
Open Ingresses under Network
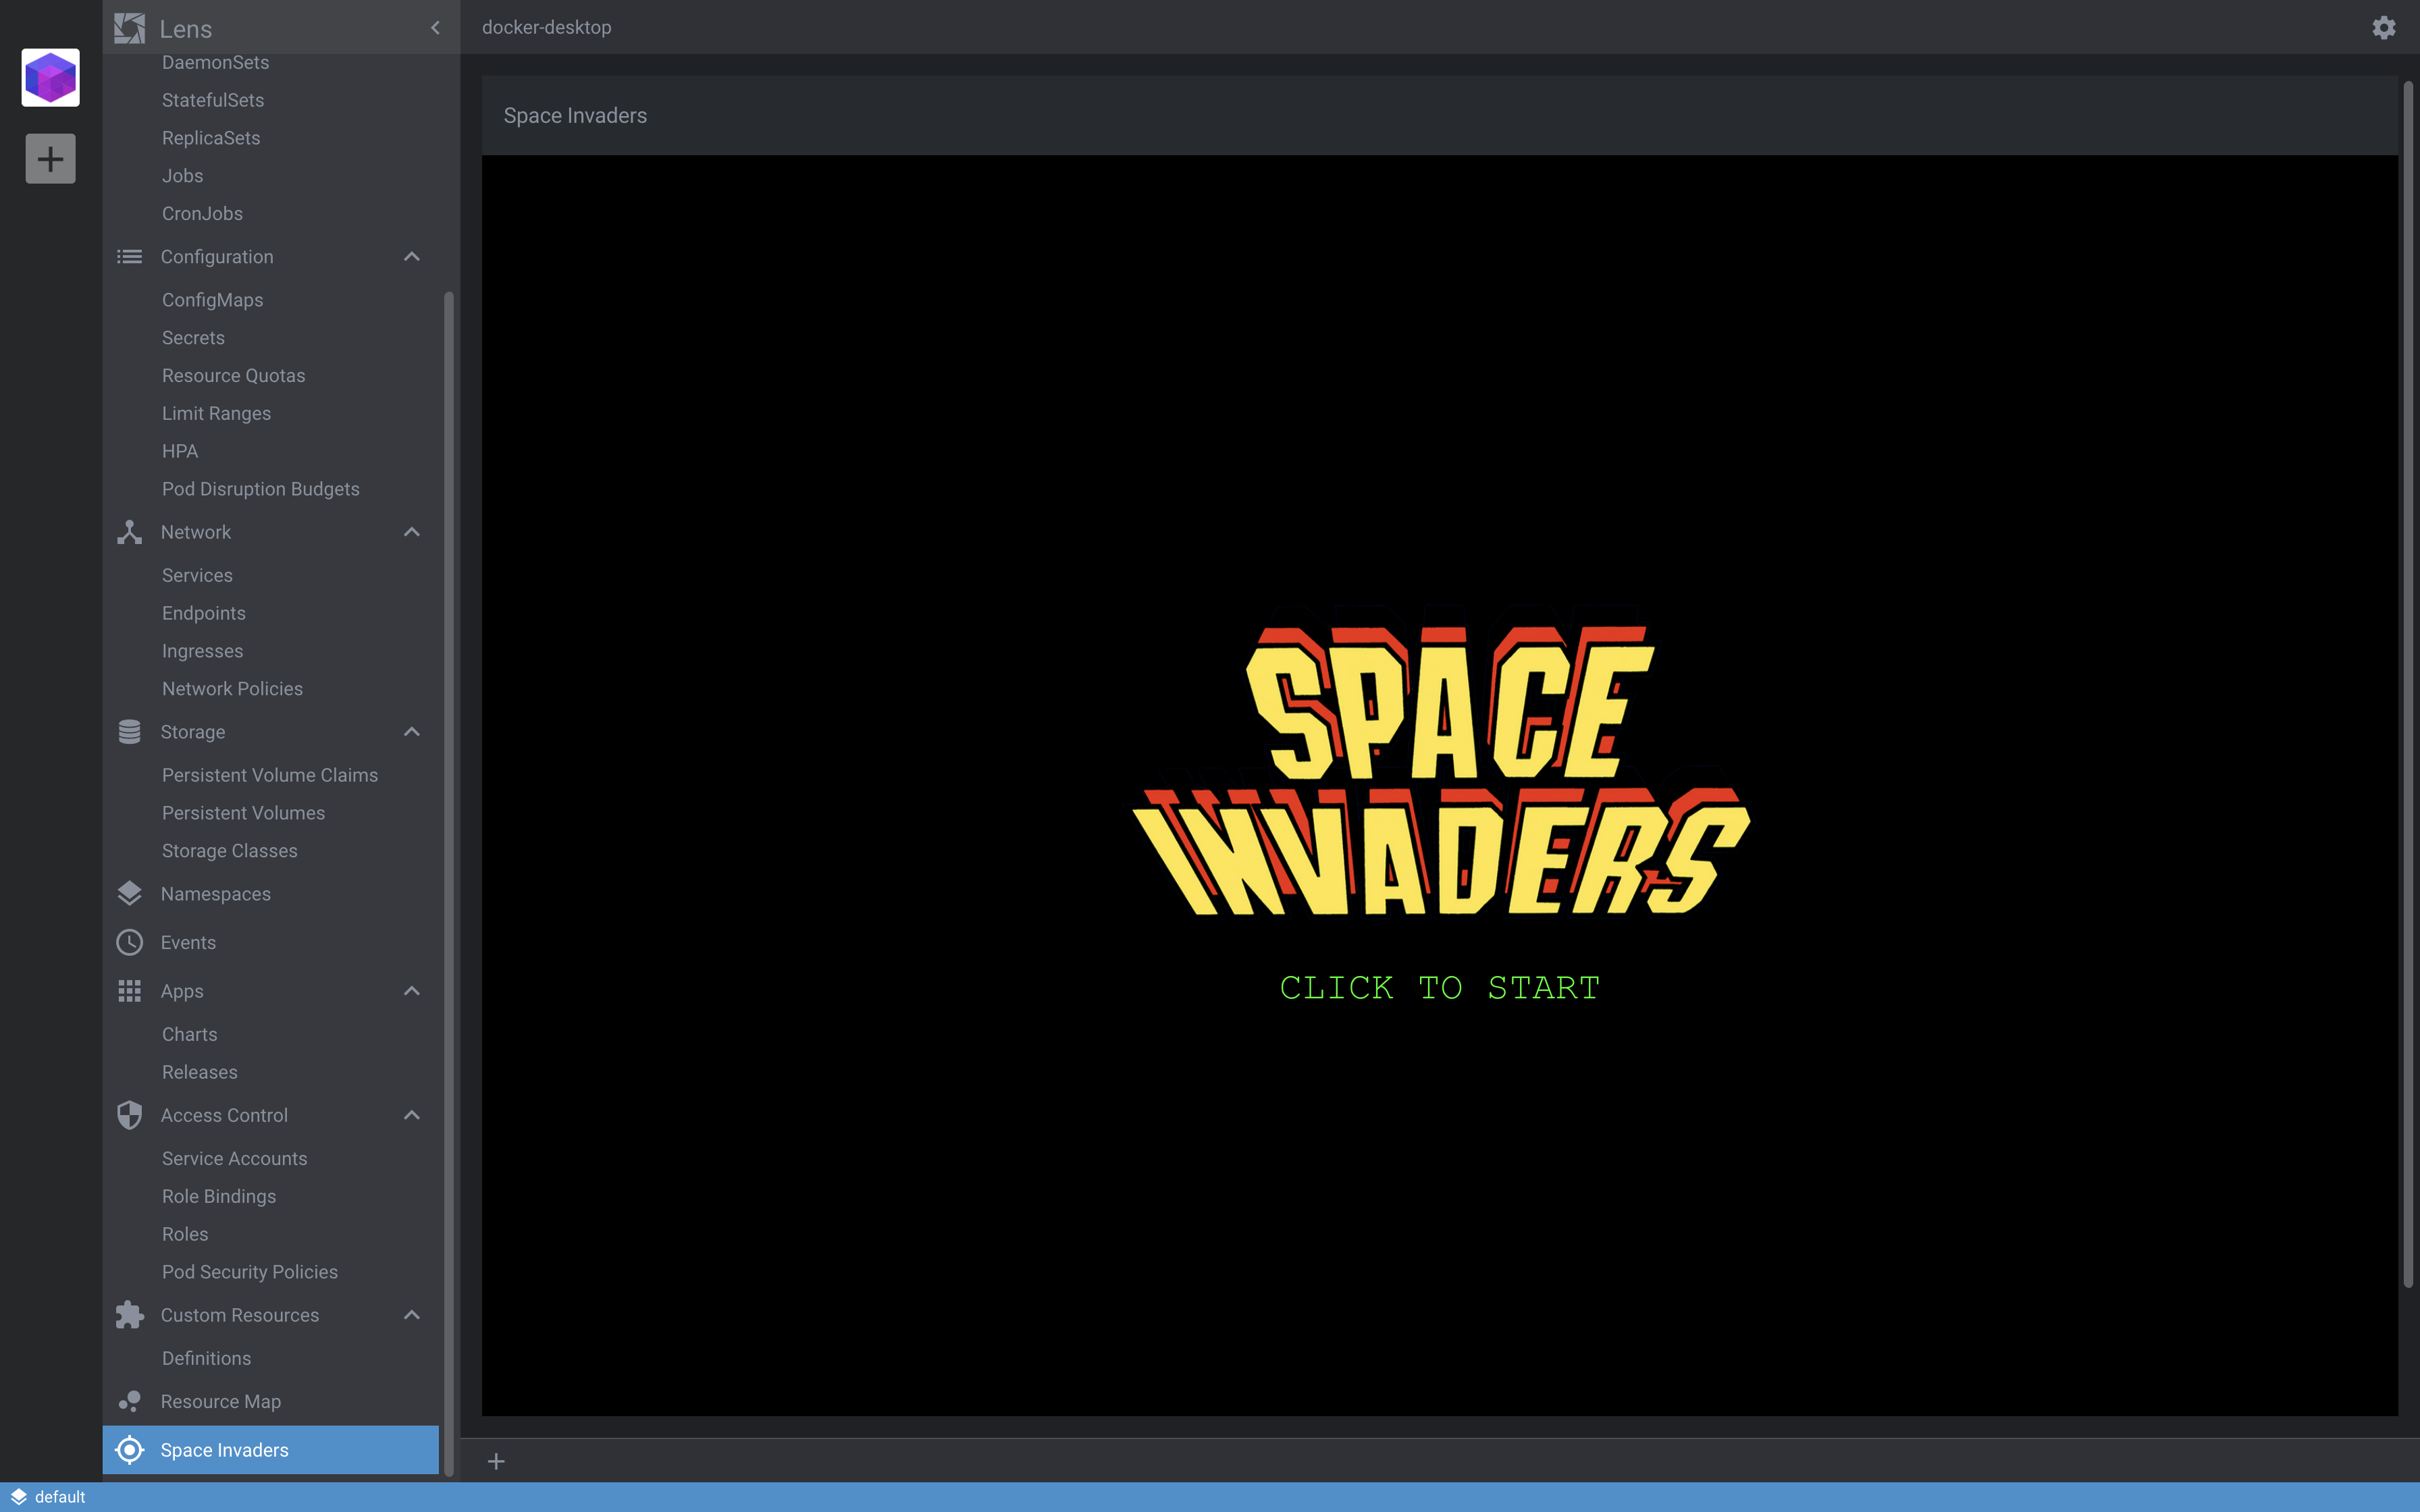point(202,651)
